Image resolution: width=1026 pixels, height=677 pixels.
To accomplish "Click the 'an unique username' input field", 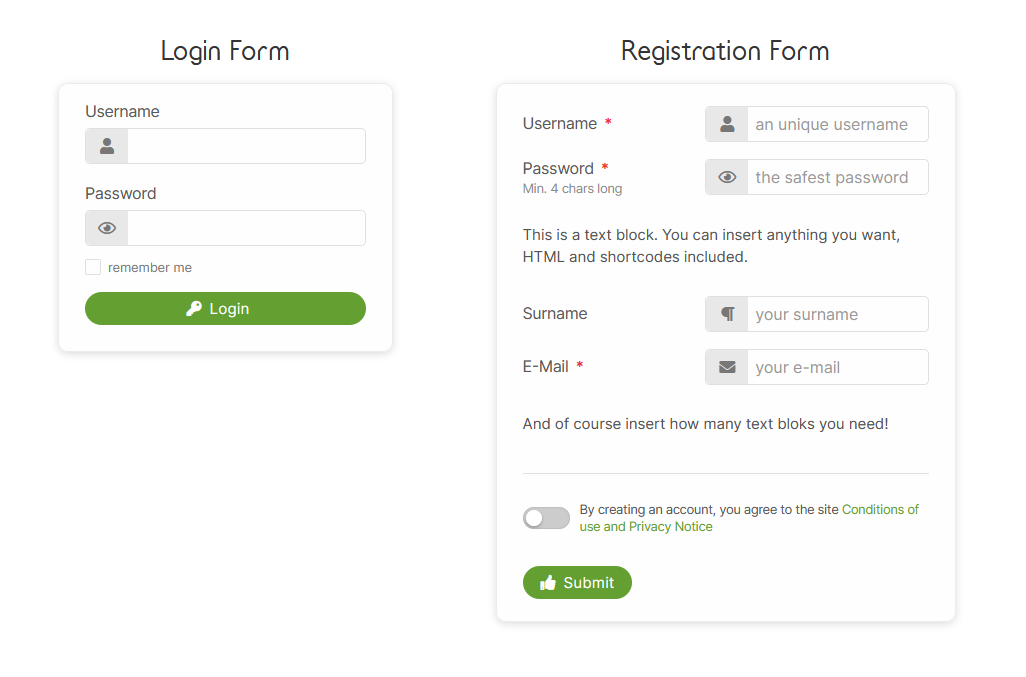I will [x=837, y=124].
